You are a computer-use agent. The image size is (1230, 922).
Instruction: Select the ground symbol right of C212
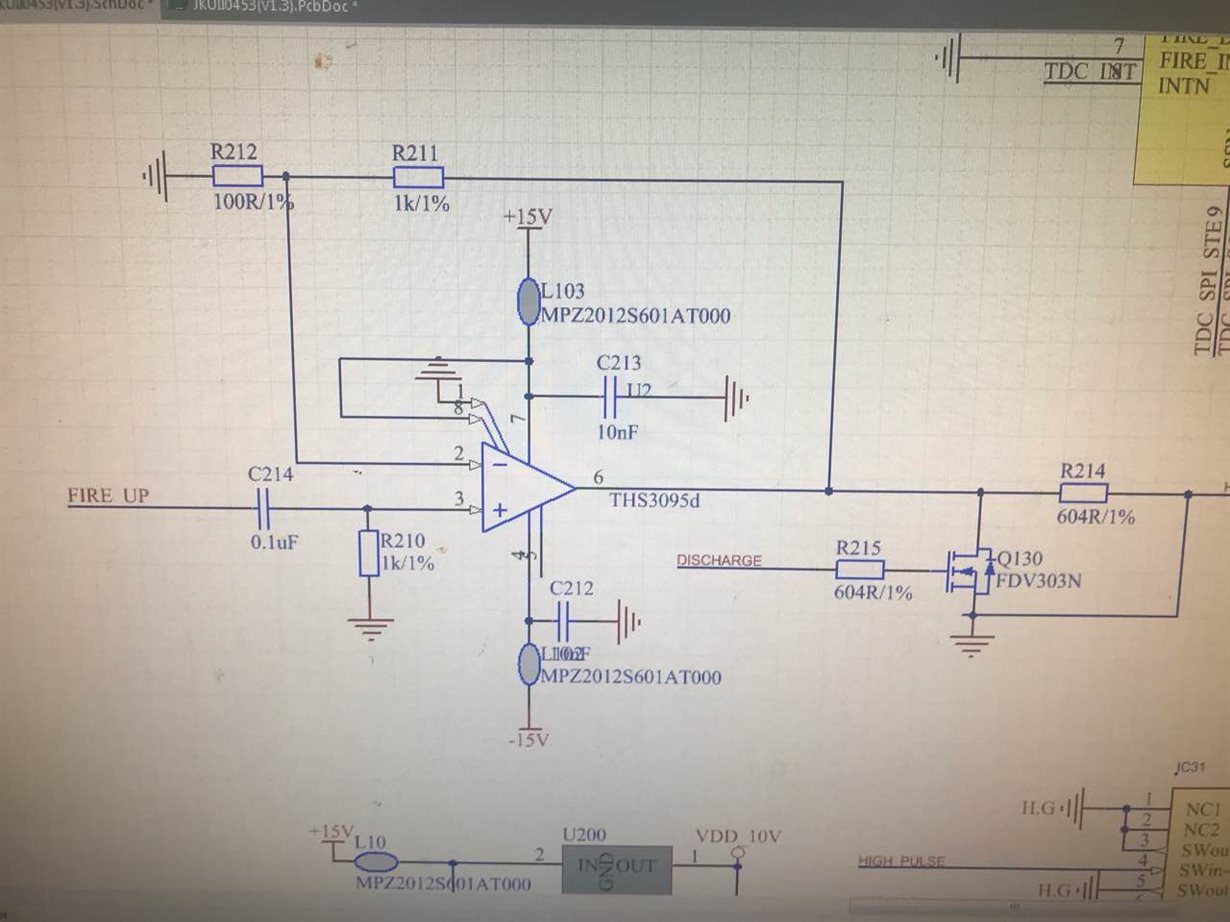coord(629,620)
